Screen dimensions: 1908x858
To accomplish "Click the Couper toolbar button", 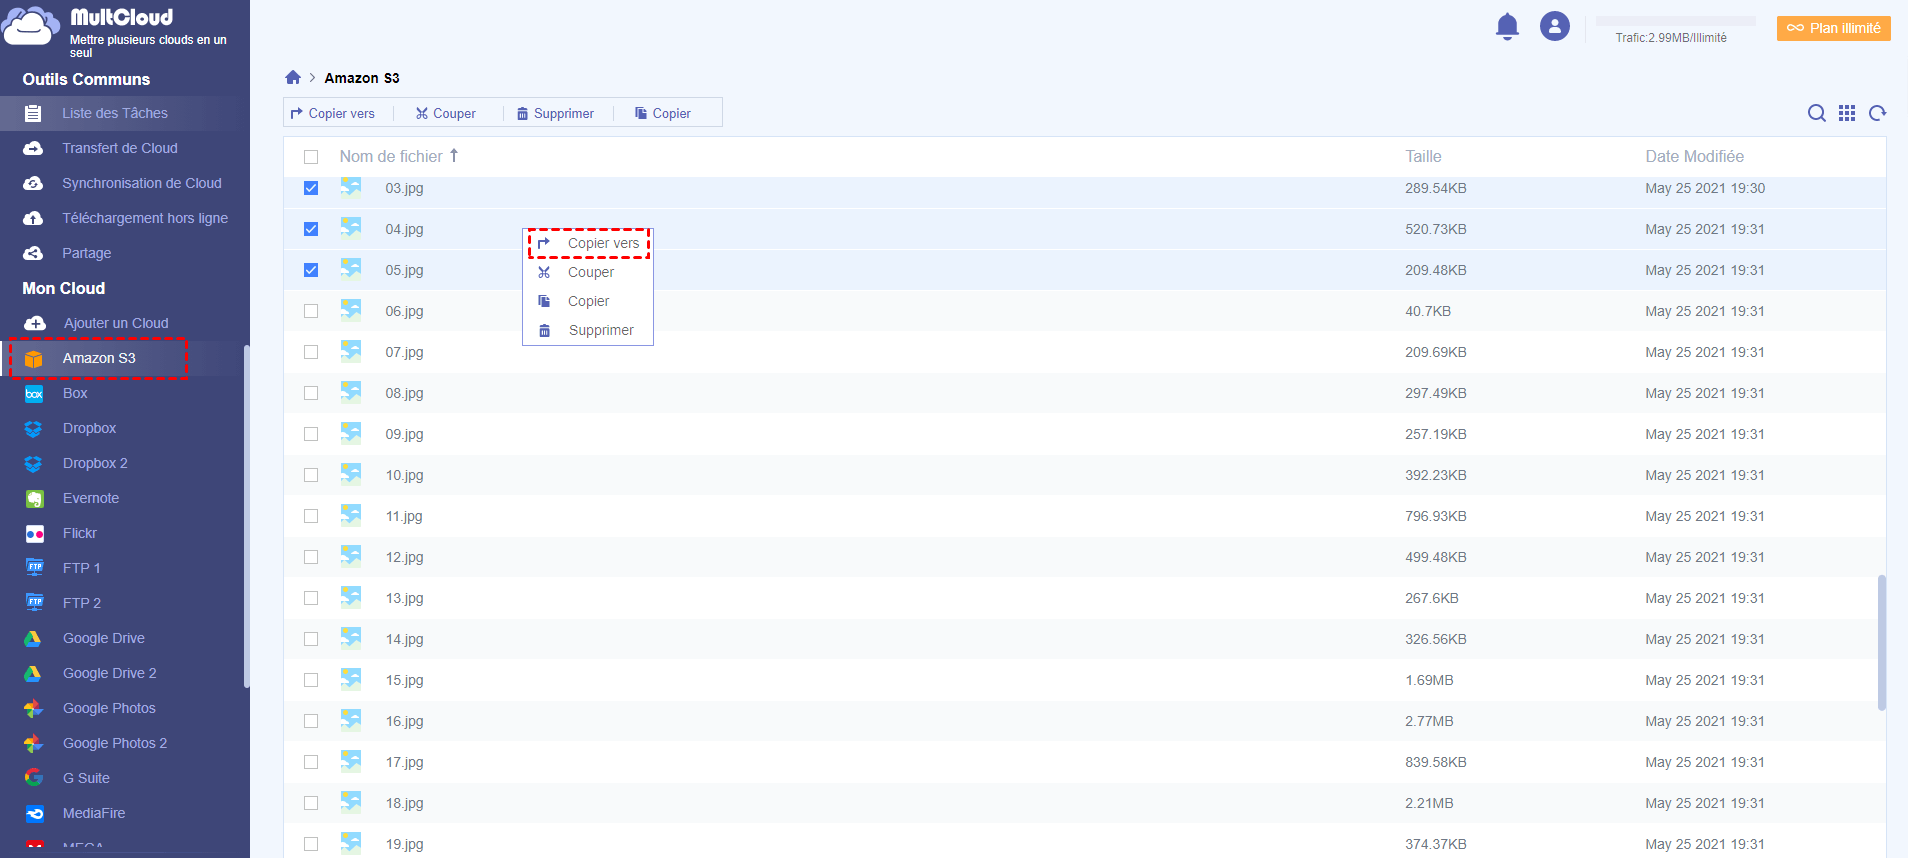I will (446, 113).
